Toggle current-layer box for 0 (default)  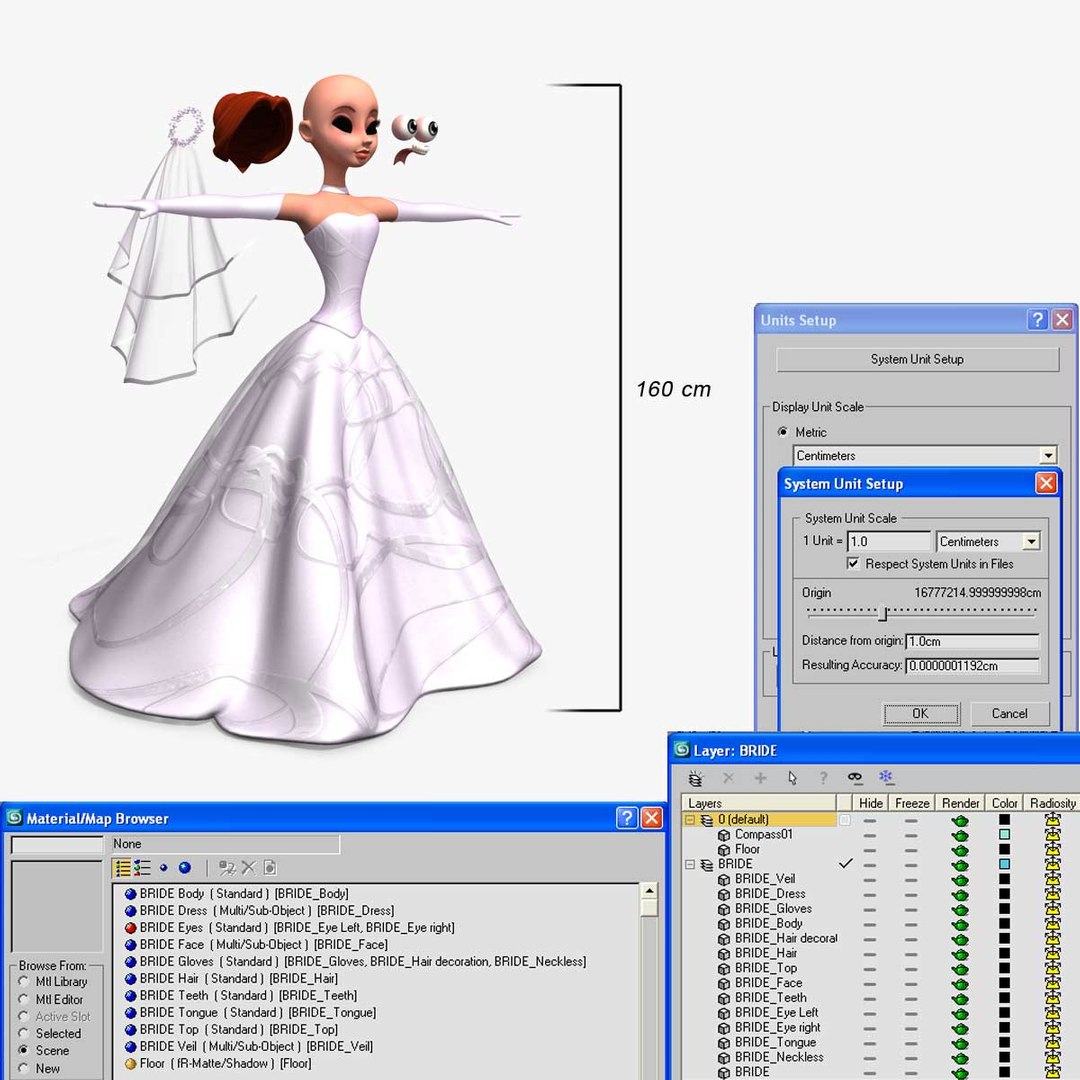[x=844, y=820]
